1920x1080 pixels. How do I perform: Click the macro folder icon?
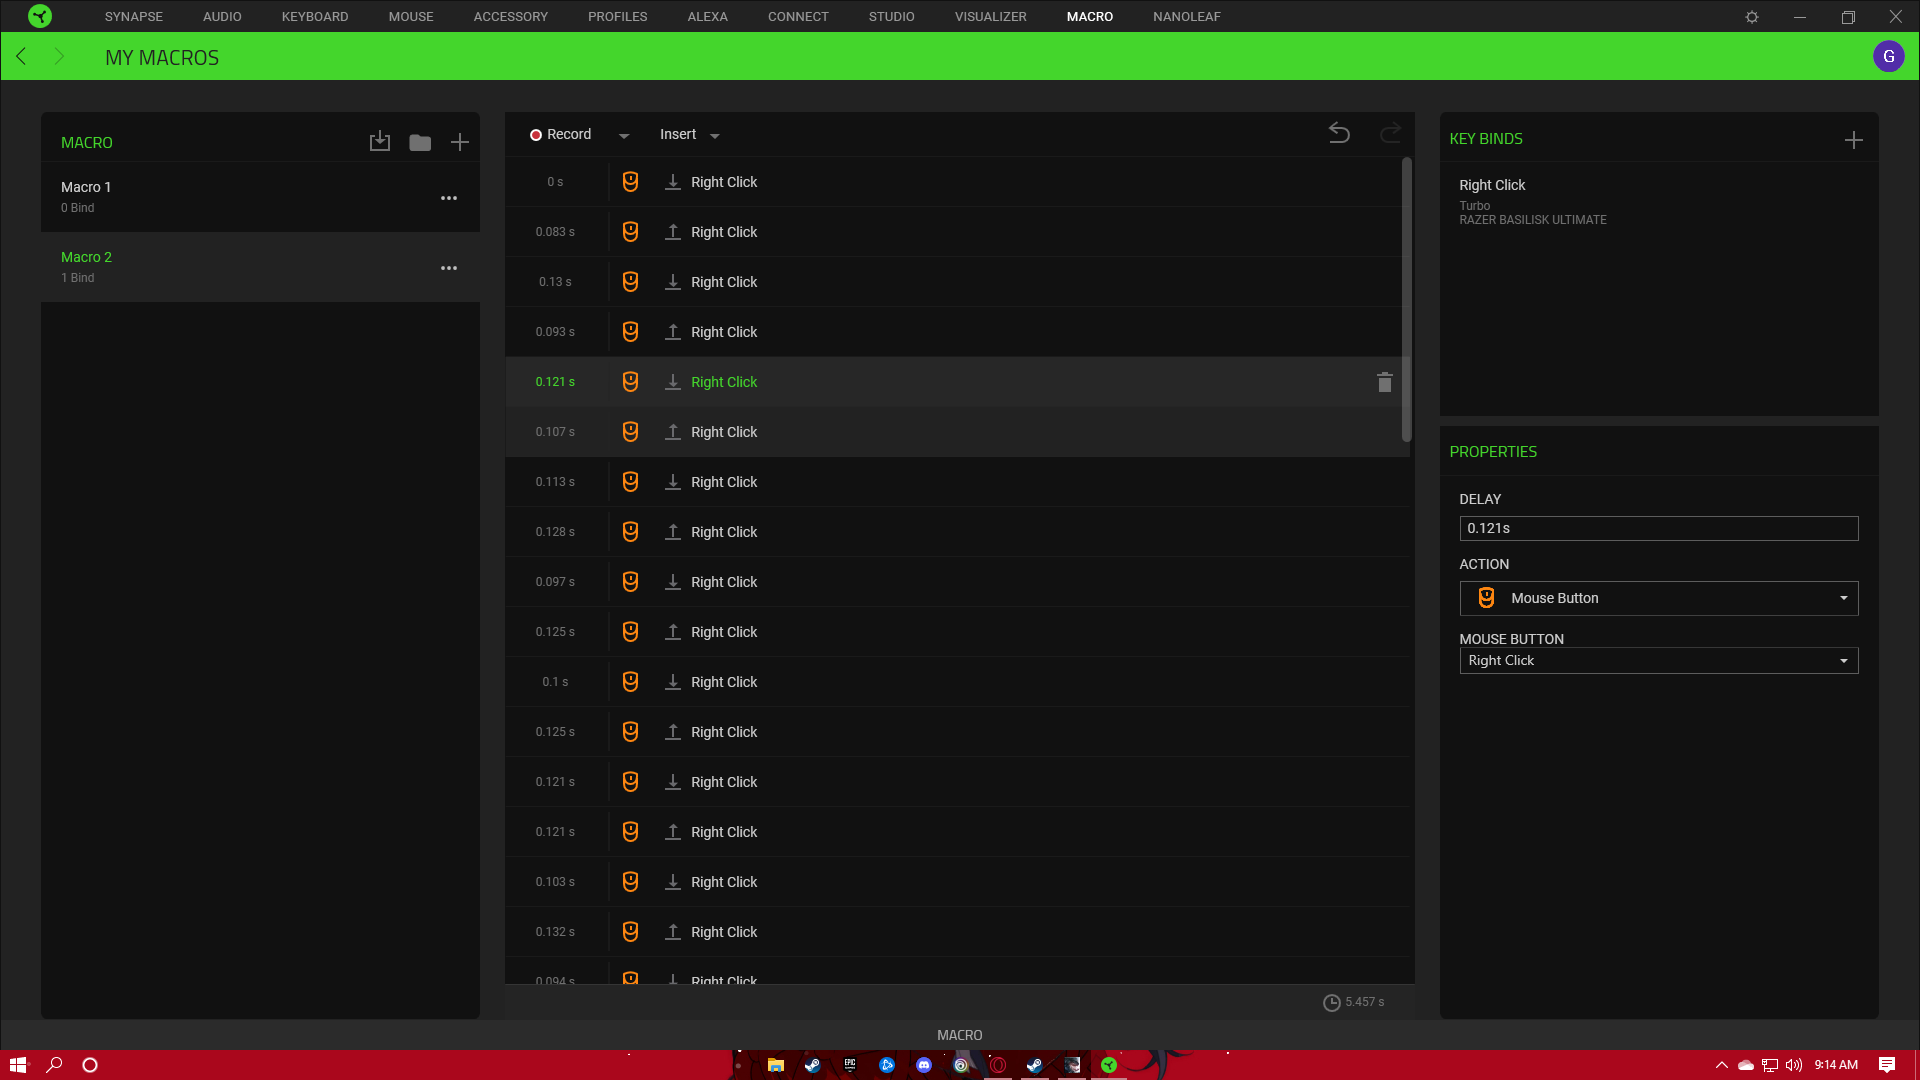coord(420,142)
